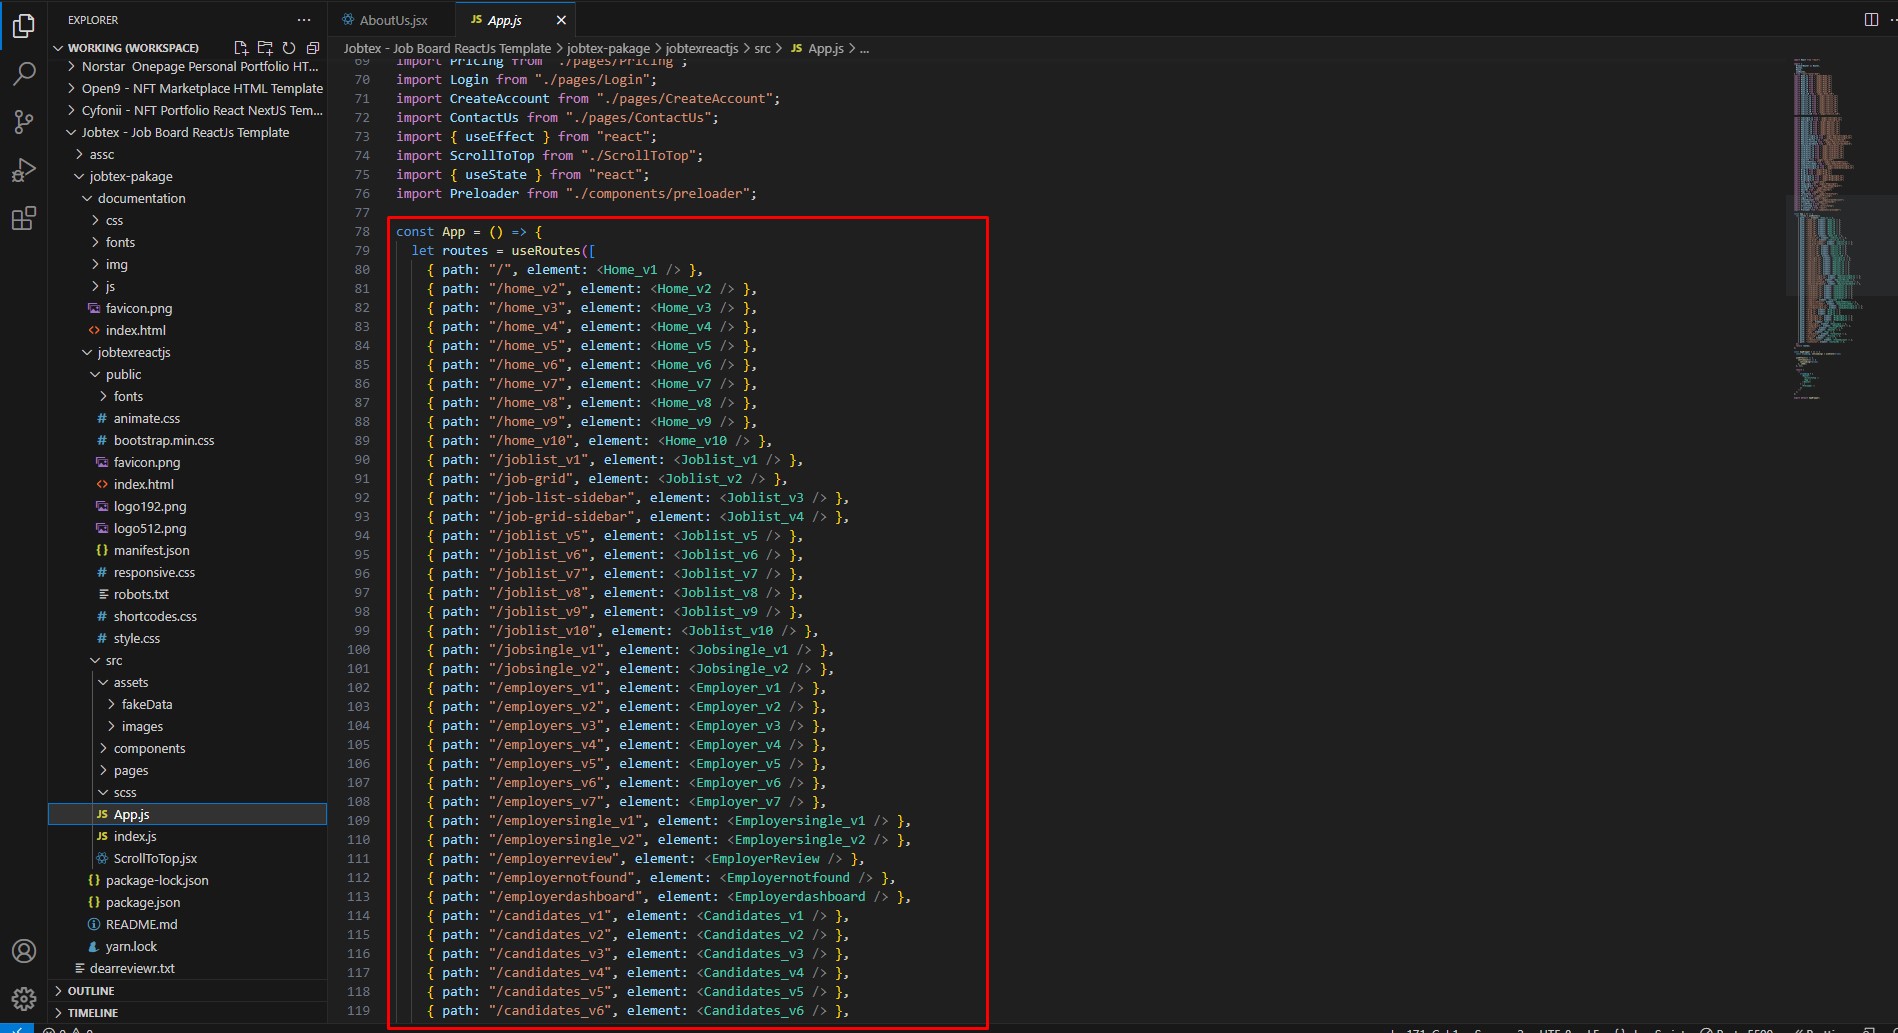Screen dimensions: 1898x1033
Task: Collapse the documentation folder
Action: (x=141, y=199)
